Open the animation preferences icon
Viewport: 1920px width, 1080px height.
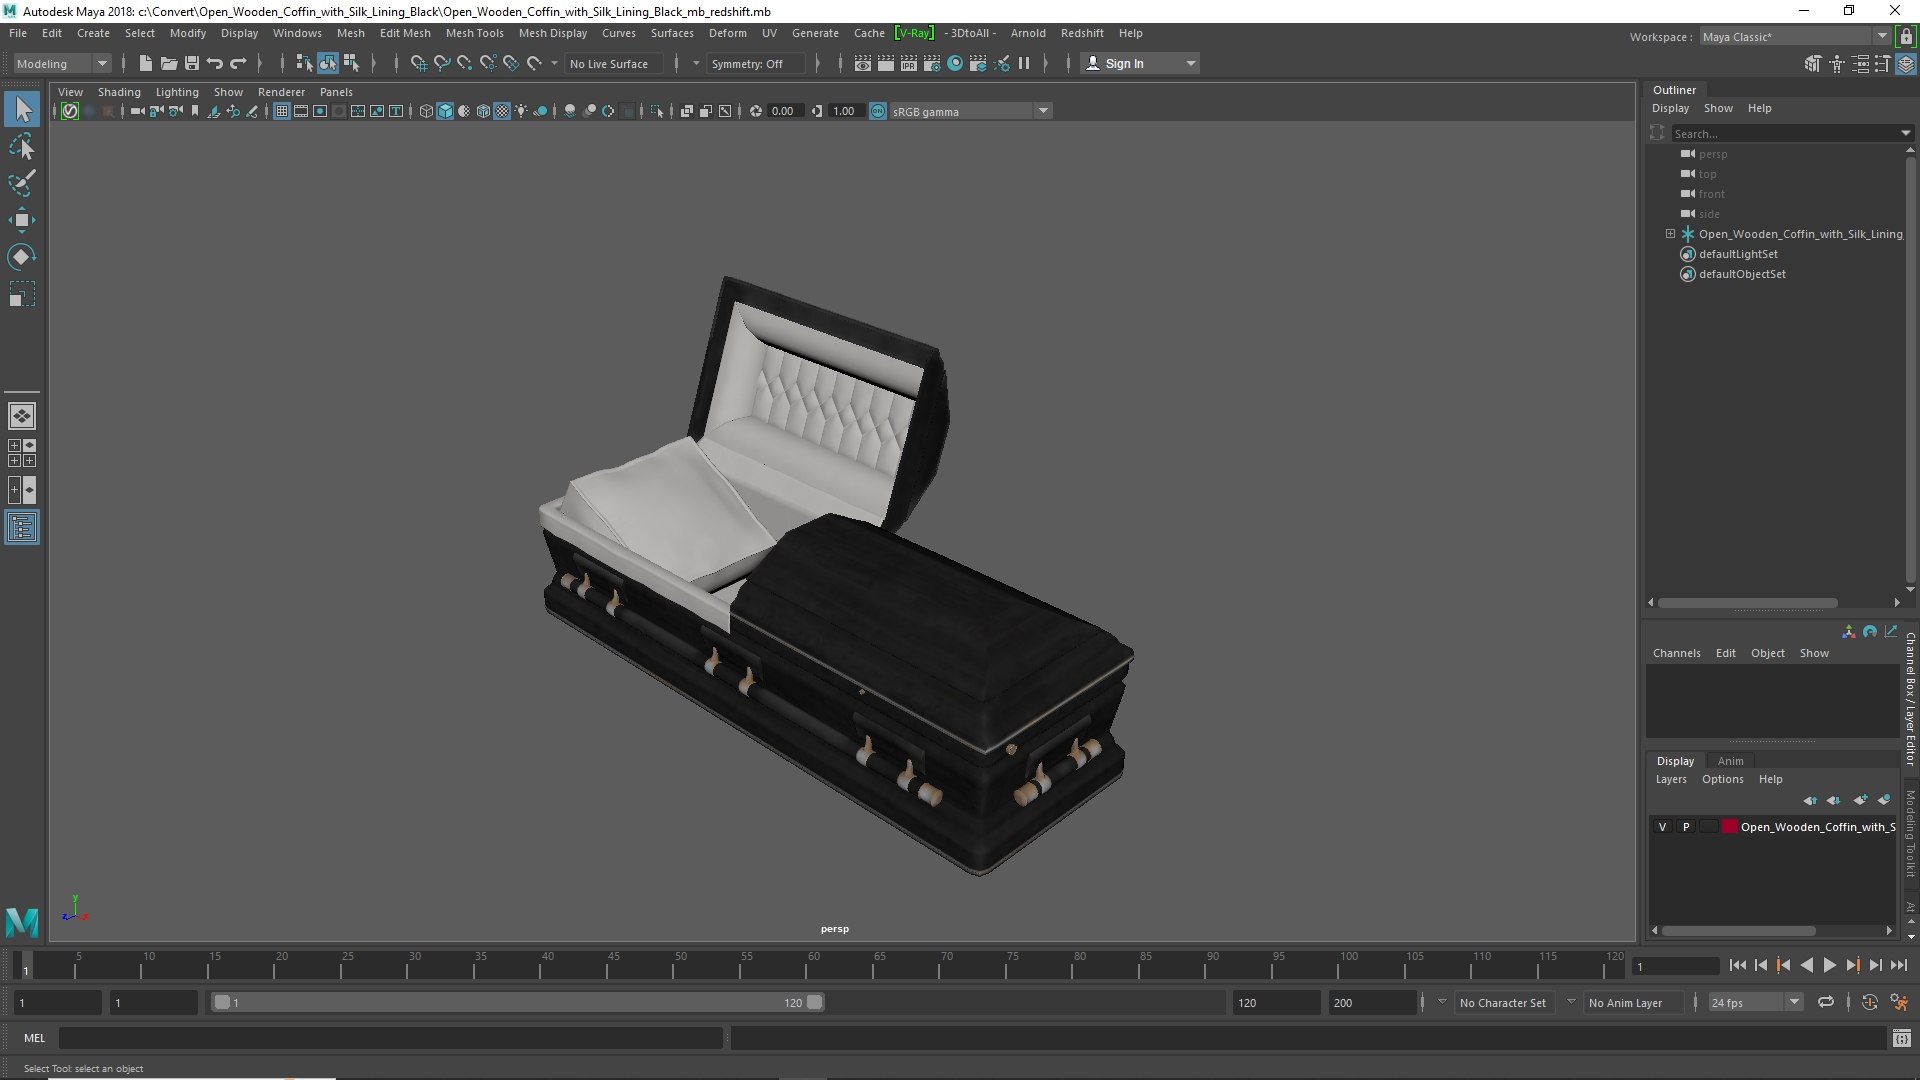[x=1899, y=1002]
